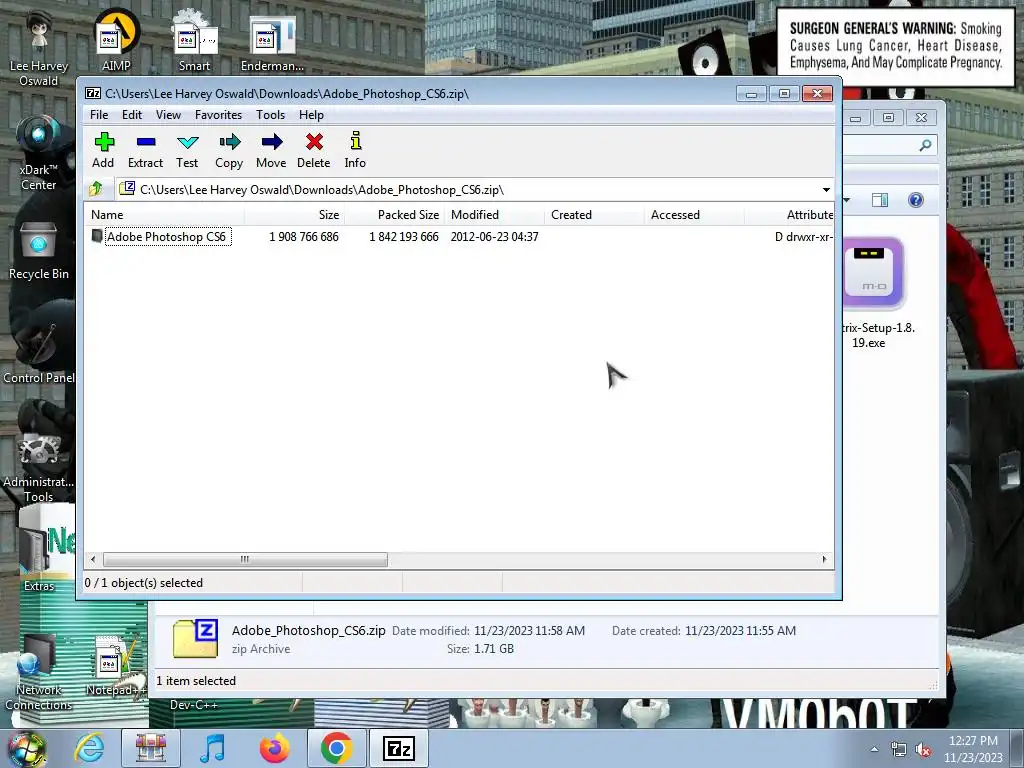
Task: Open the Edit menu
Action: coord(132,115)
